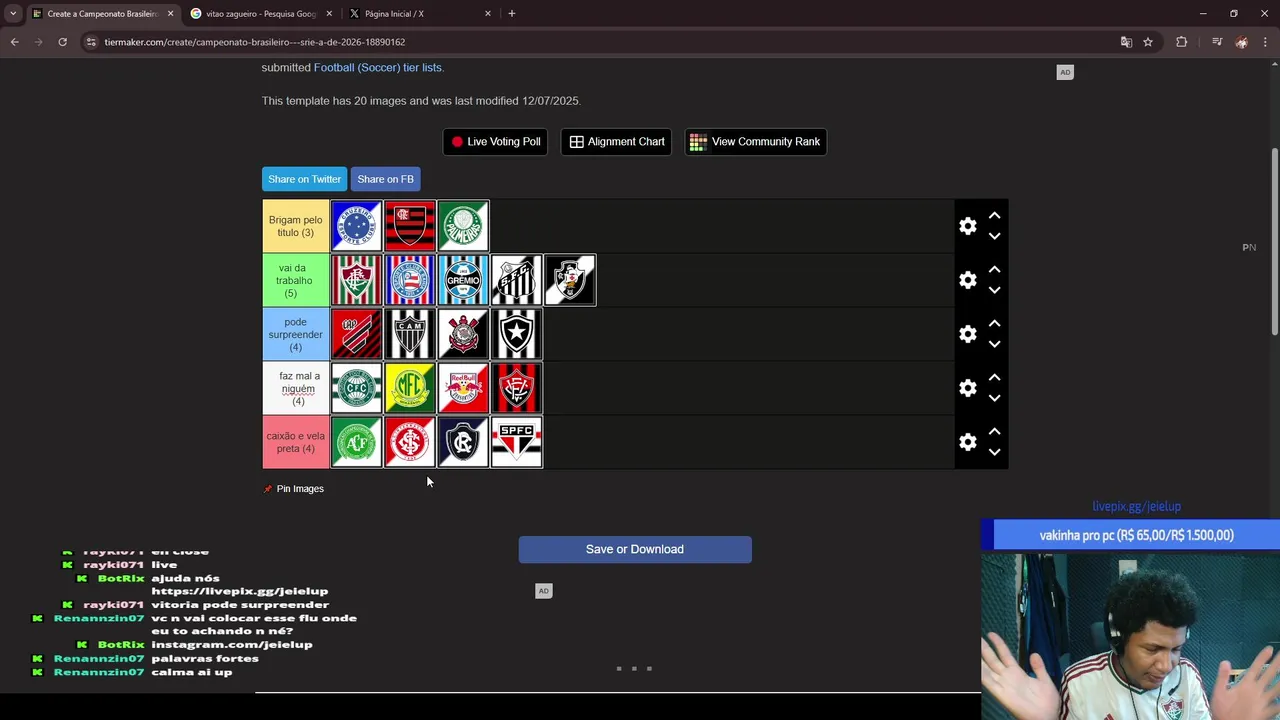1280x720 pixels.
Task: Select the Flamengo crest in title tier
Action: pos(410,226)
